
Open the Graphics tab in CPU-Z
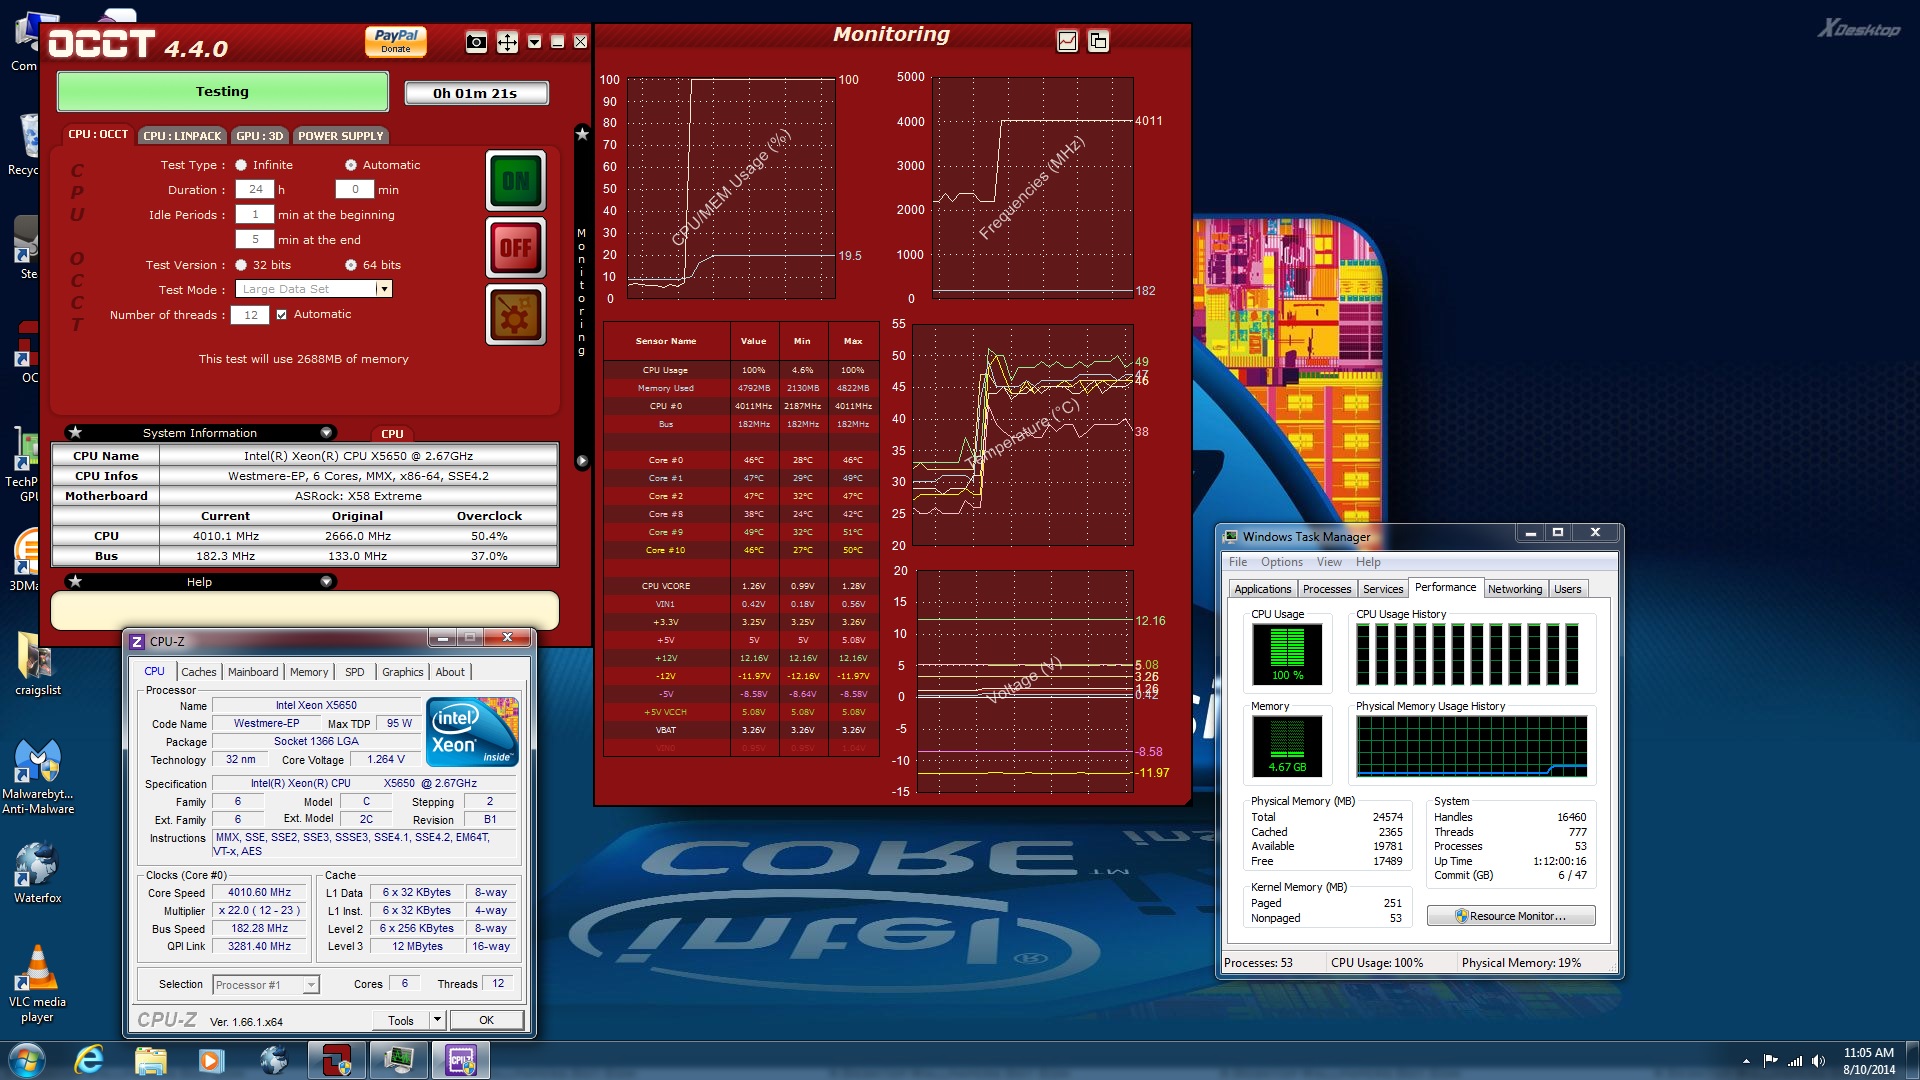pos(402,672)
